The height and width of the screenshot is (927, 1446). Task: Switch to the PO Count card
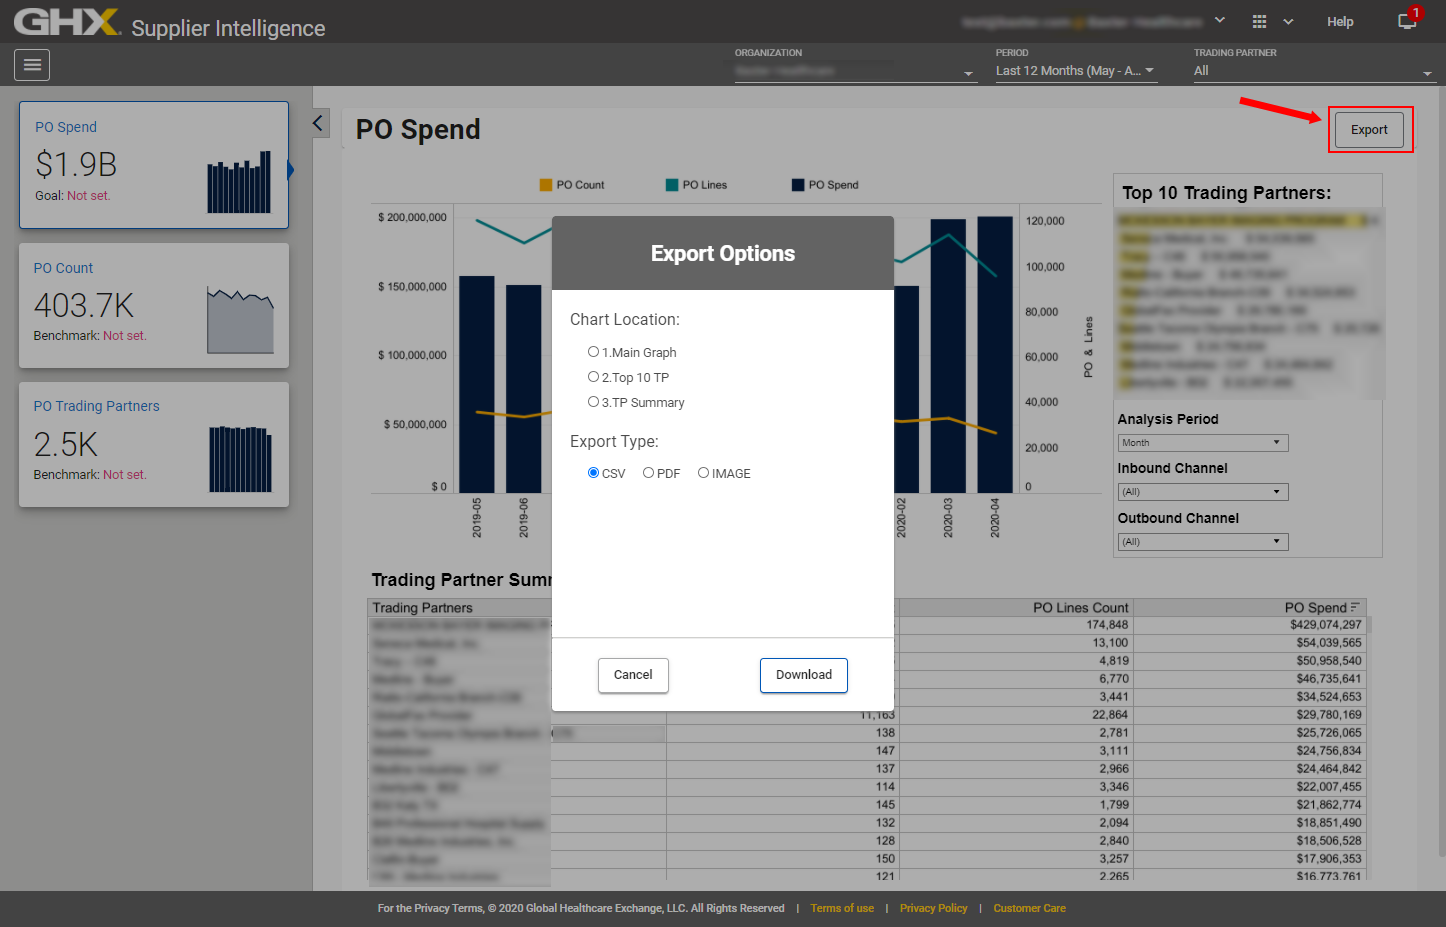point(153,305)
